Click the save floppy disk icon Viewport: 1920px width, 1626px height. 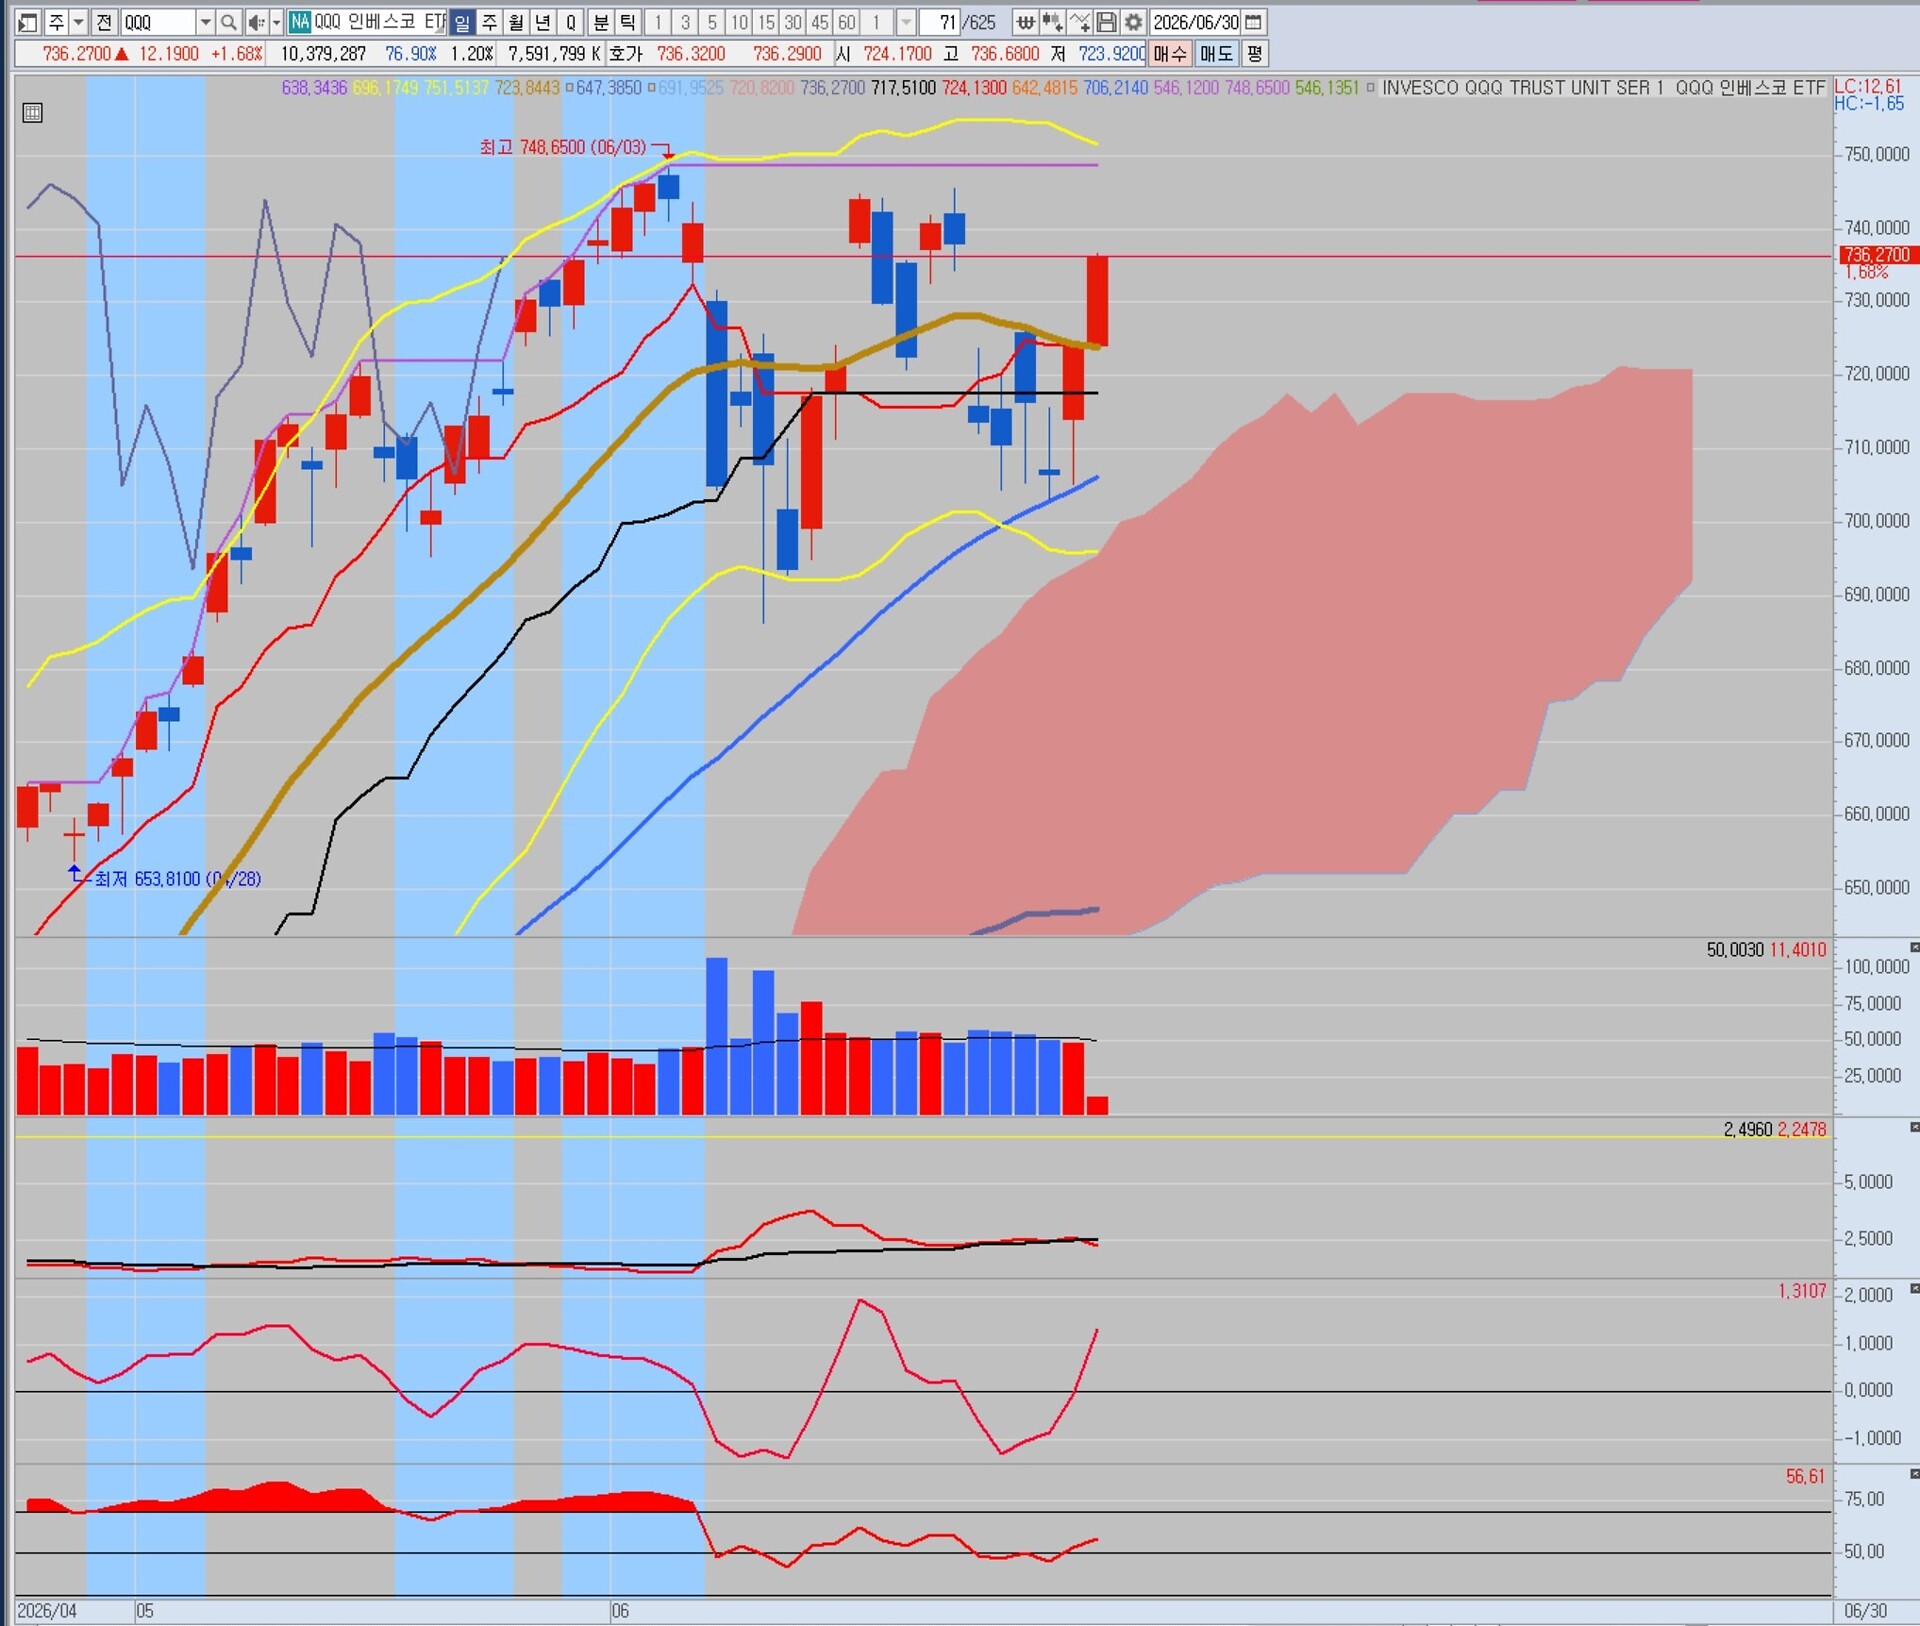pyautogui.click(x=1106, y=22)
